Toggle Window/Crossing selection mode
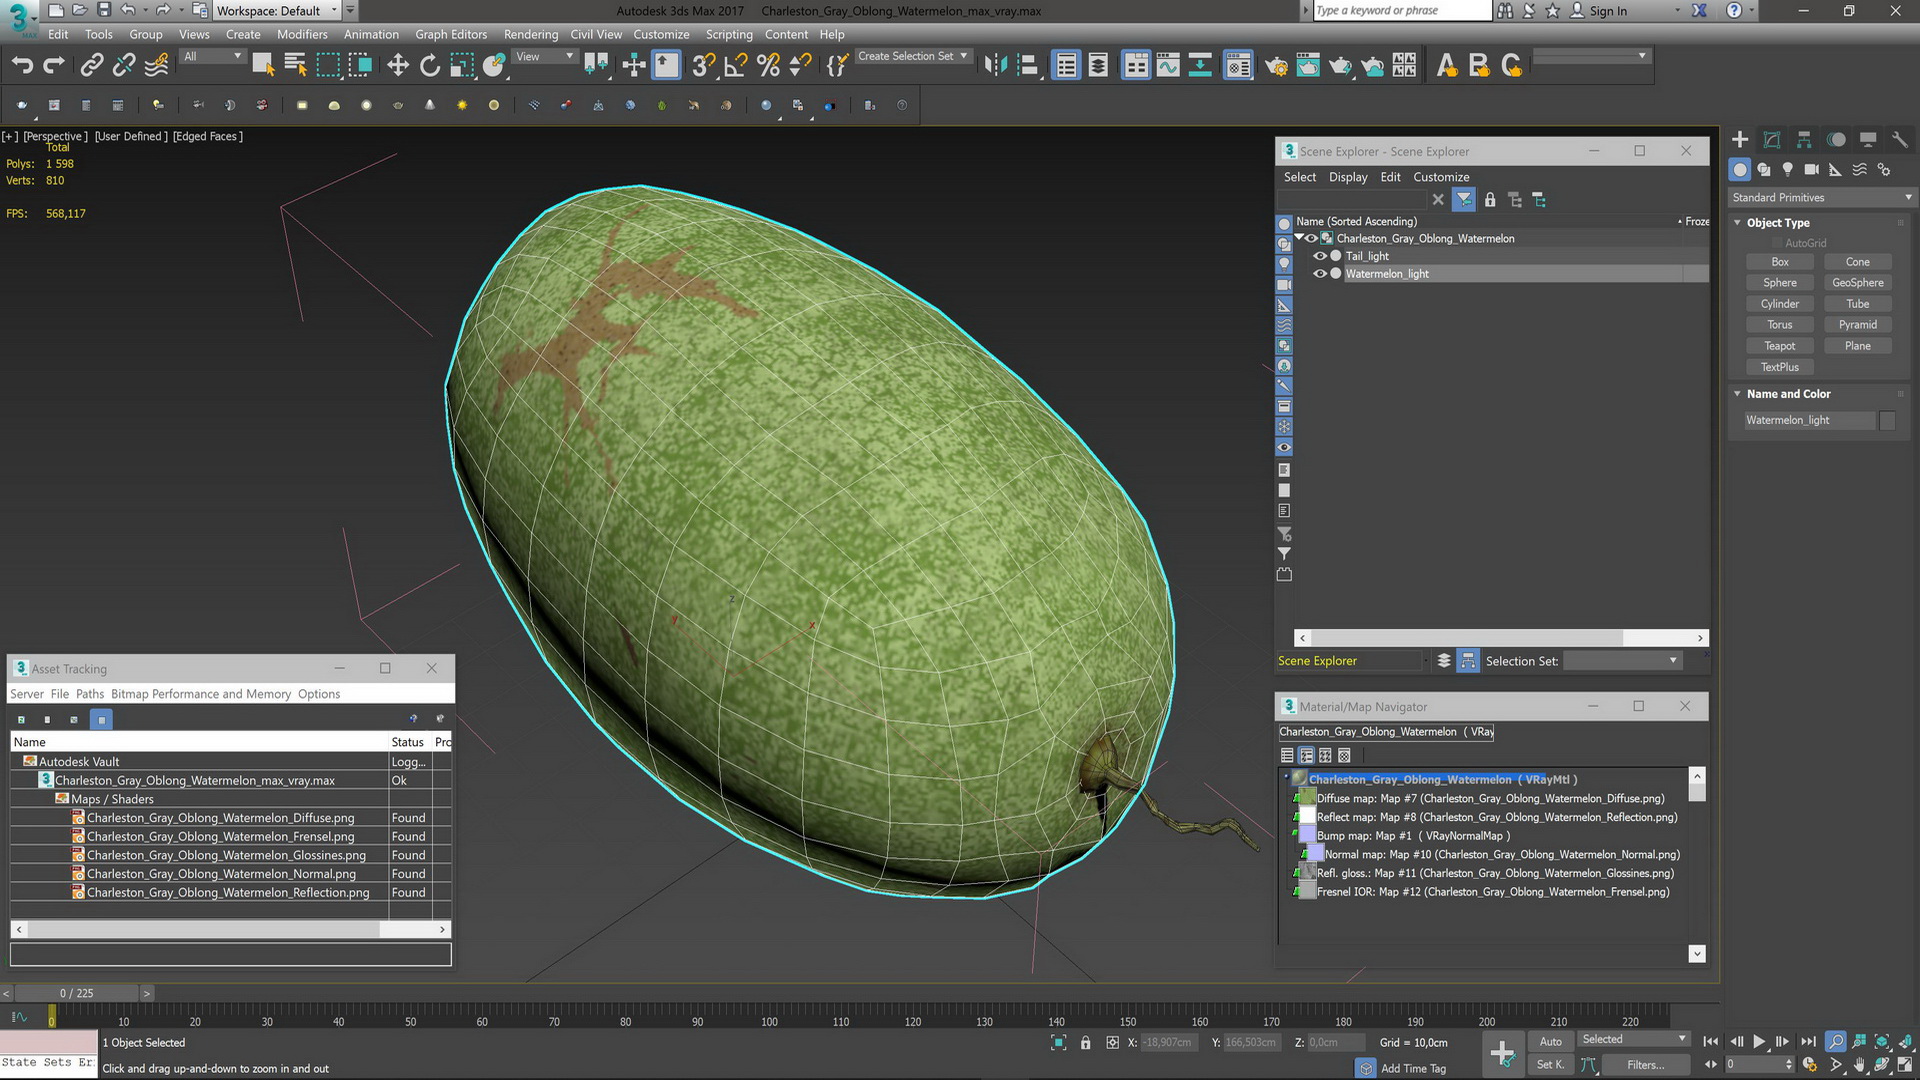Image resolution: width=1920 pixels, height=1080 pixels. pyautogui.click(x=360, y=66)
